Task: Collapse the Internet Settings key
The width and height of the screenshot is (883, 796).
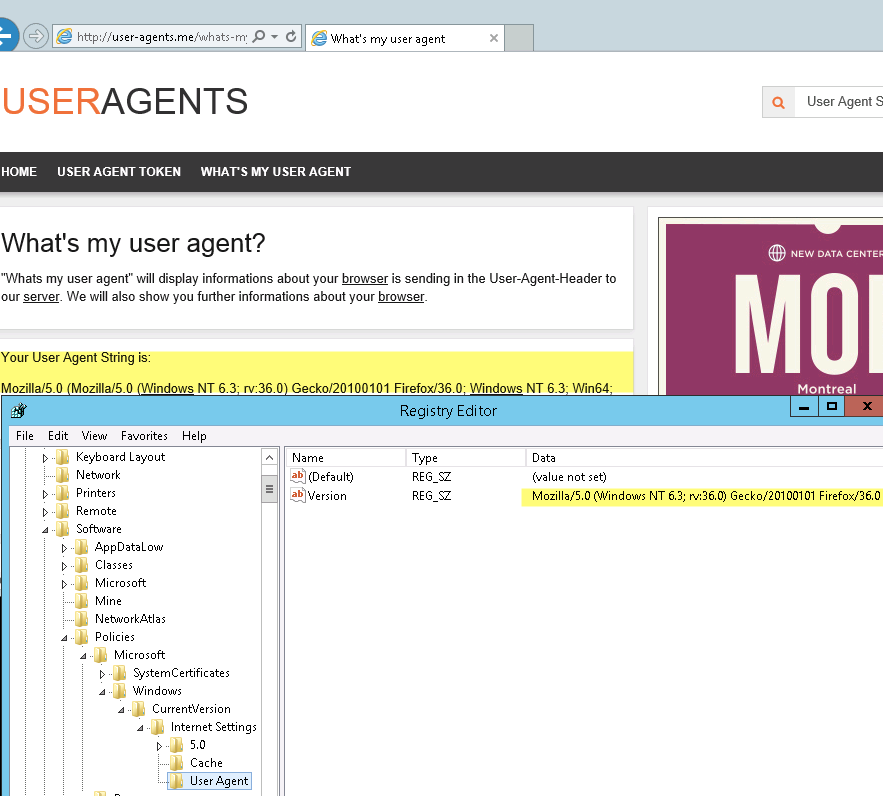Action: point(140,728)
